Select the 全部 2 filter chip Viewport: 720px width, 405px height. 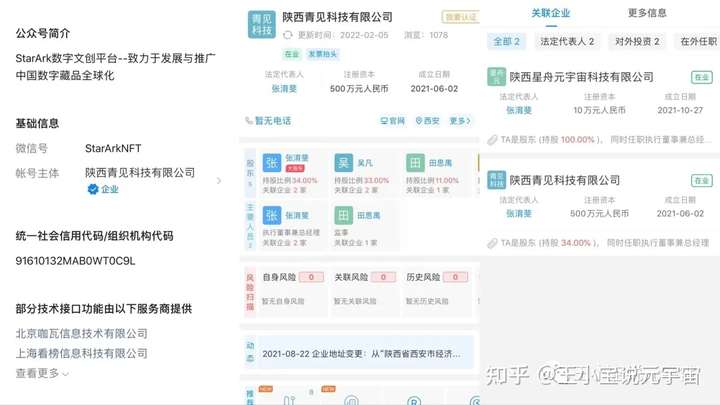(x=506, y=41)
